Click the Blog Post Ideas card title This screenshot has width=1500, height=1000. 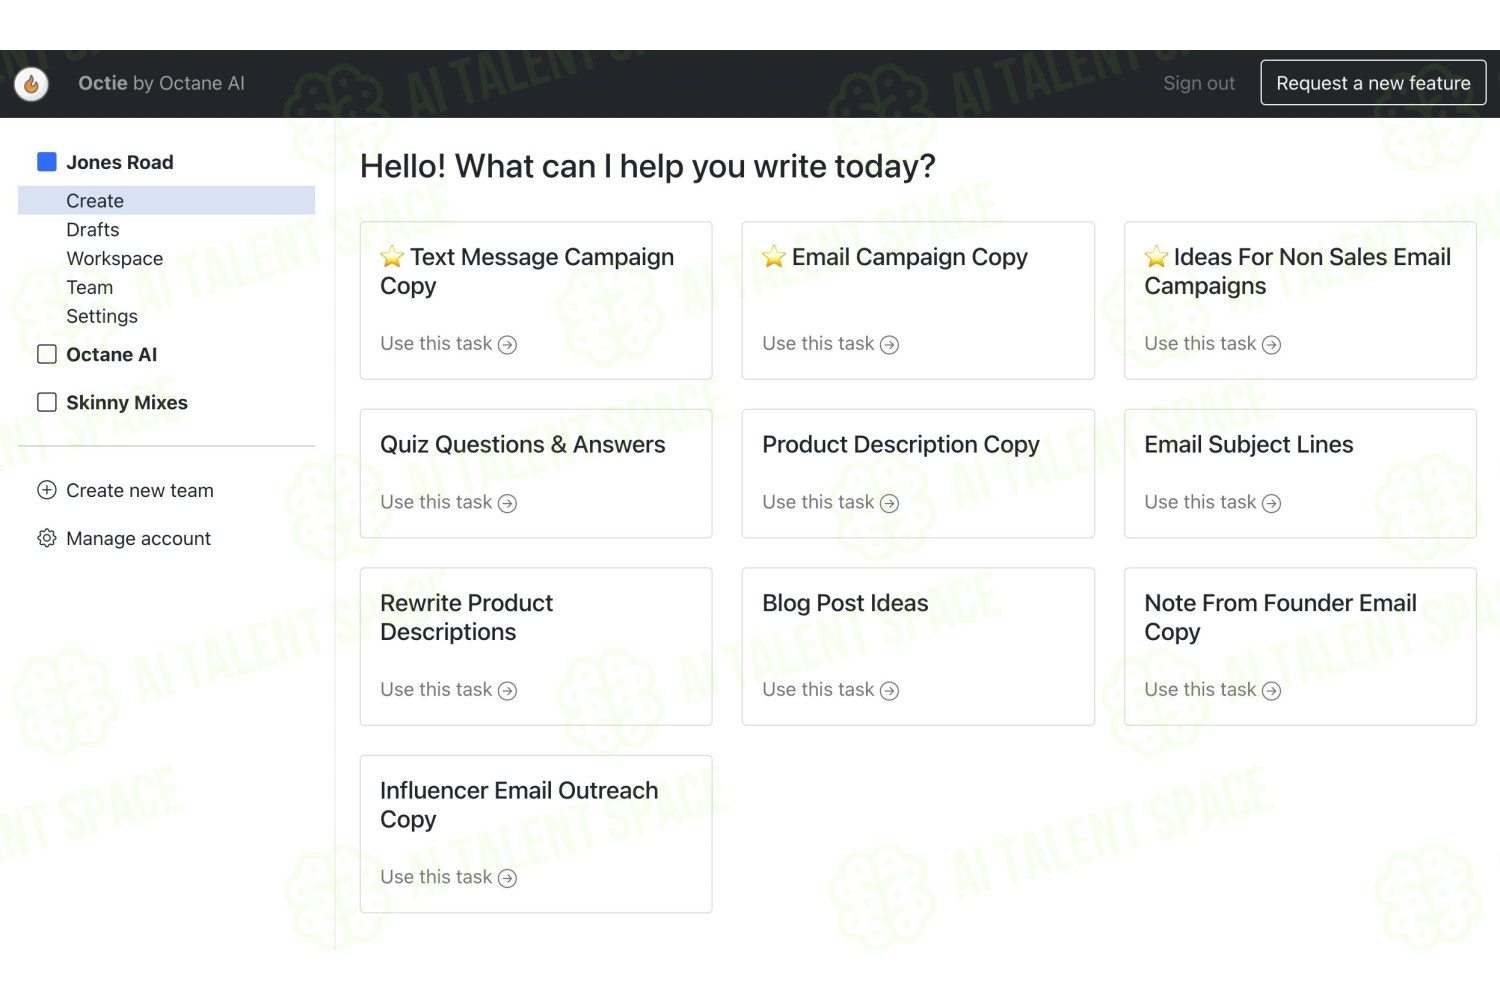(x=845, y=603)
